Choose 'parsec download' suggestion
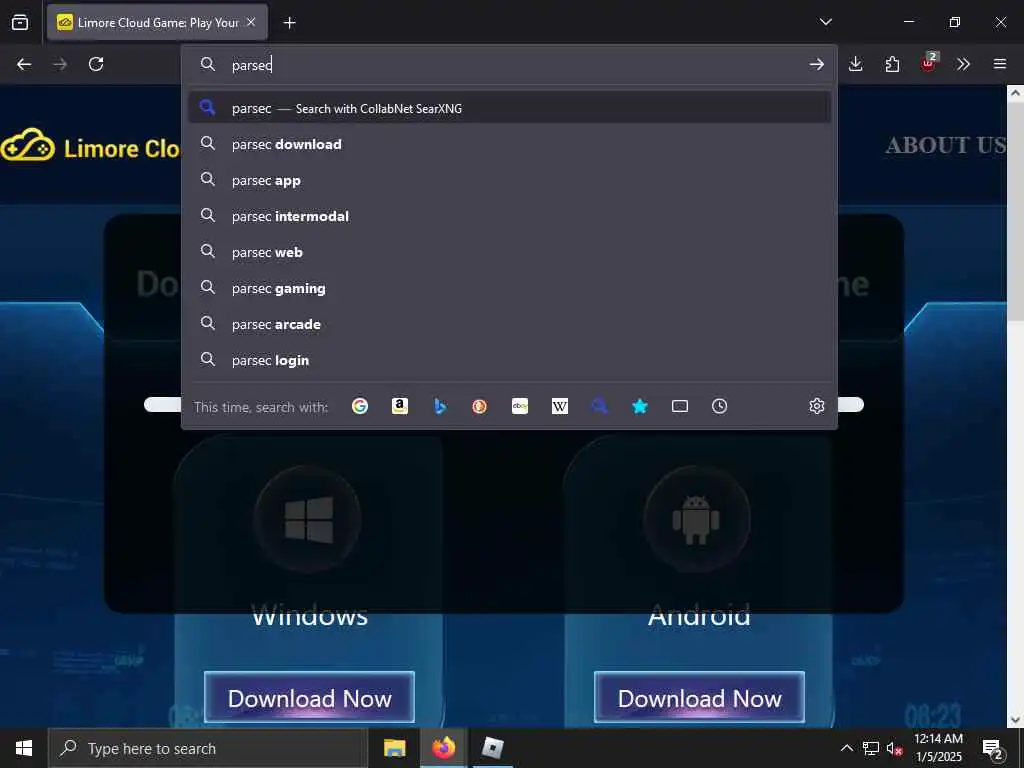1024x768 pixels. (509, 144)
